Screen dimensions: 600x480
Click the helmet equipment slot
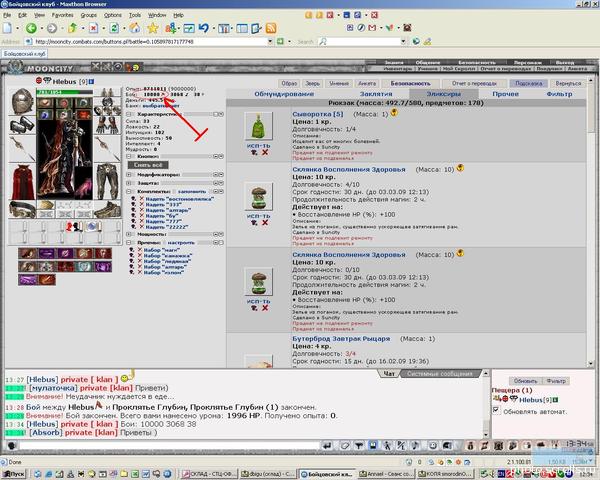(x=22, y=101)
